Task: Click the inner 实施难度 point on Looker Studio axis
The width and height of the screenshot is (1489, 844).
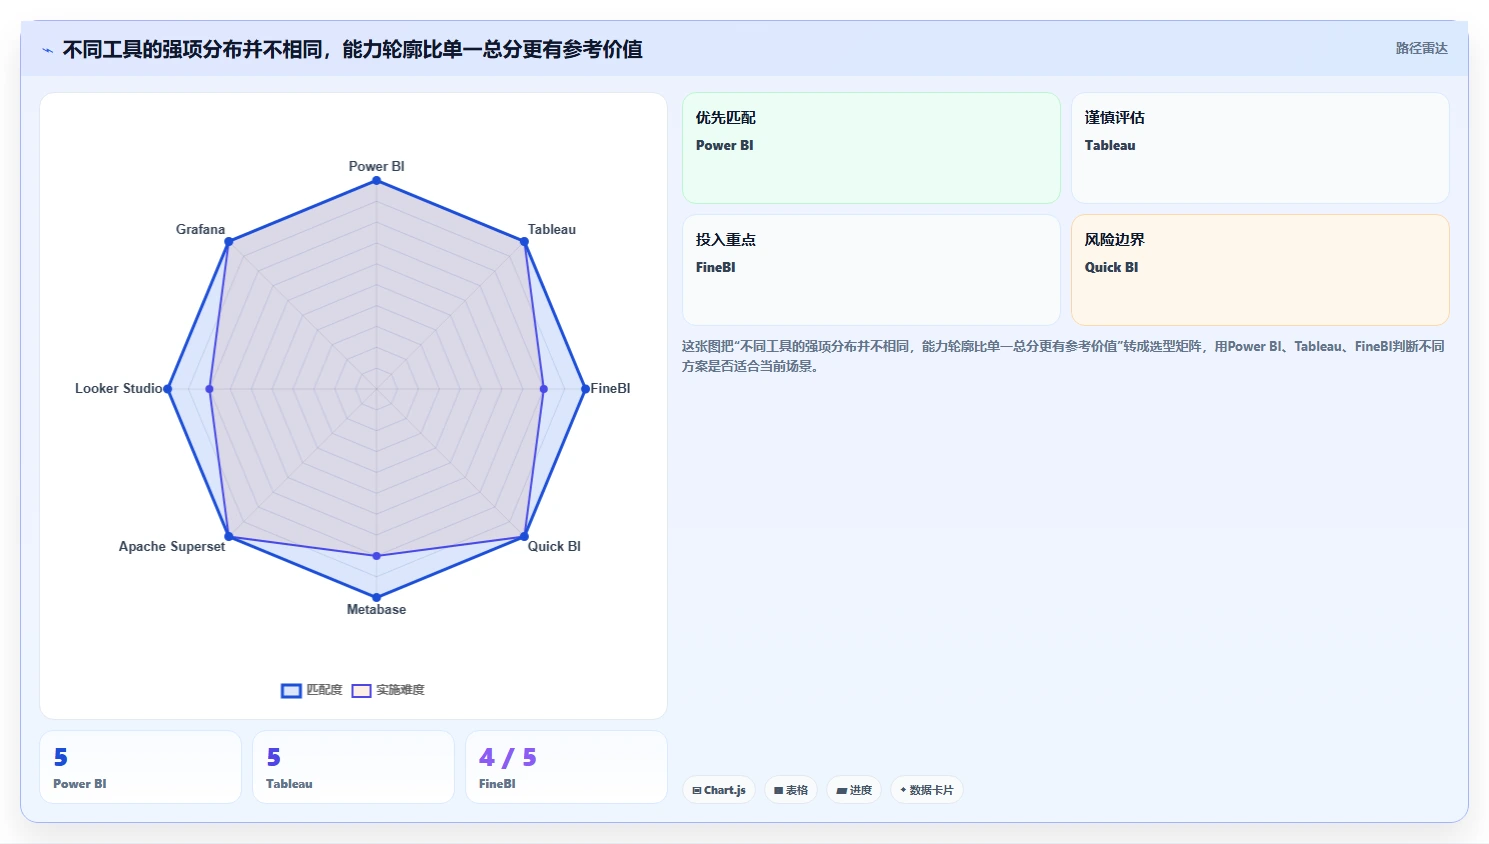Action: [x=210, y=388]
